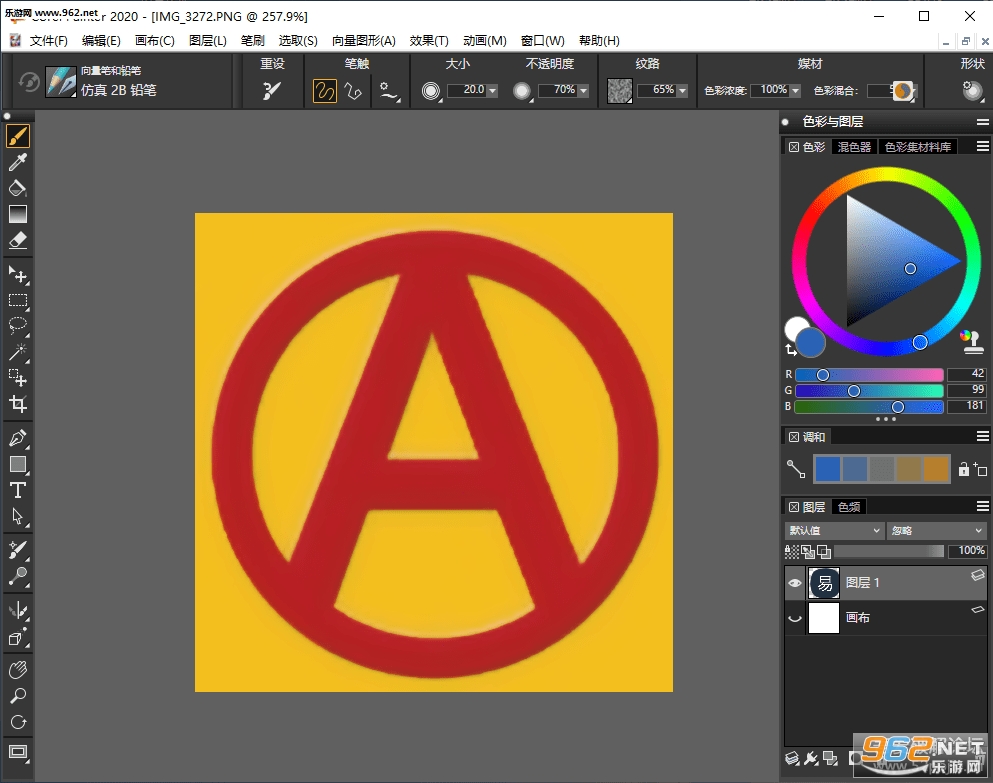Screen dimensions: 993x783
Task: Select the Cloner tool
Action: (x=18, y=550)
